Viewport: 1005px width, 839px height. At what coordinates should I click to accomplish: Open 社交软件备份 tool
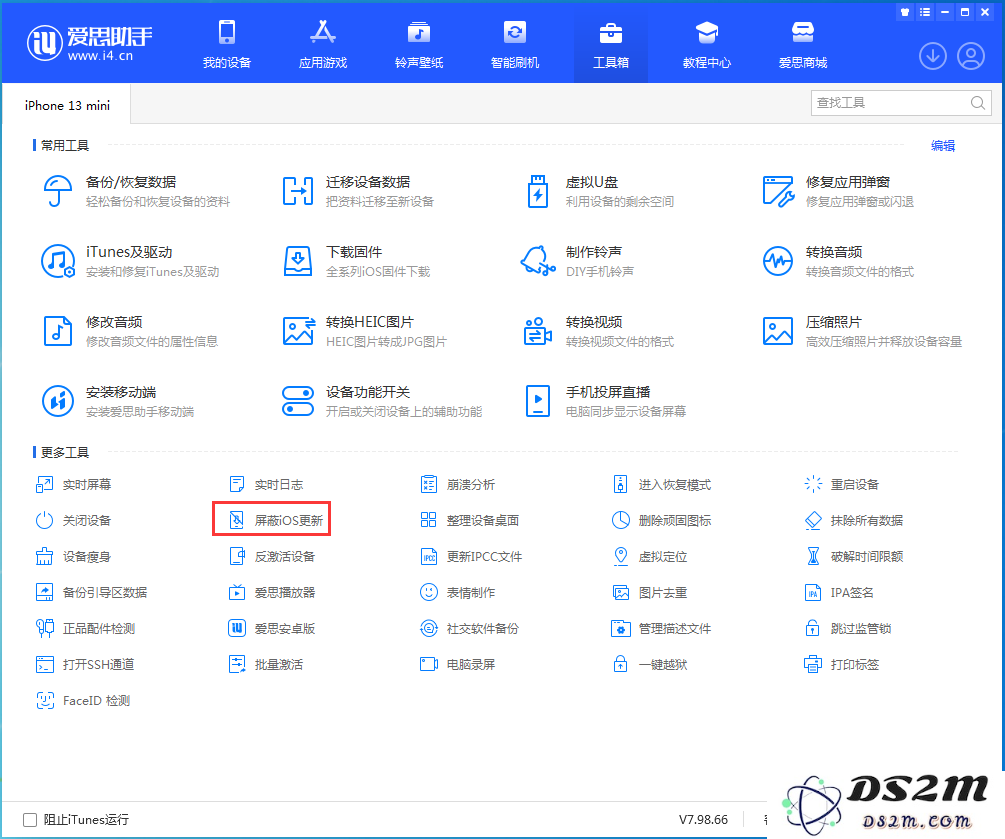pyautogui.click(x=469, y=628)
